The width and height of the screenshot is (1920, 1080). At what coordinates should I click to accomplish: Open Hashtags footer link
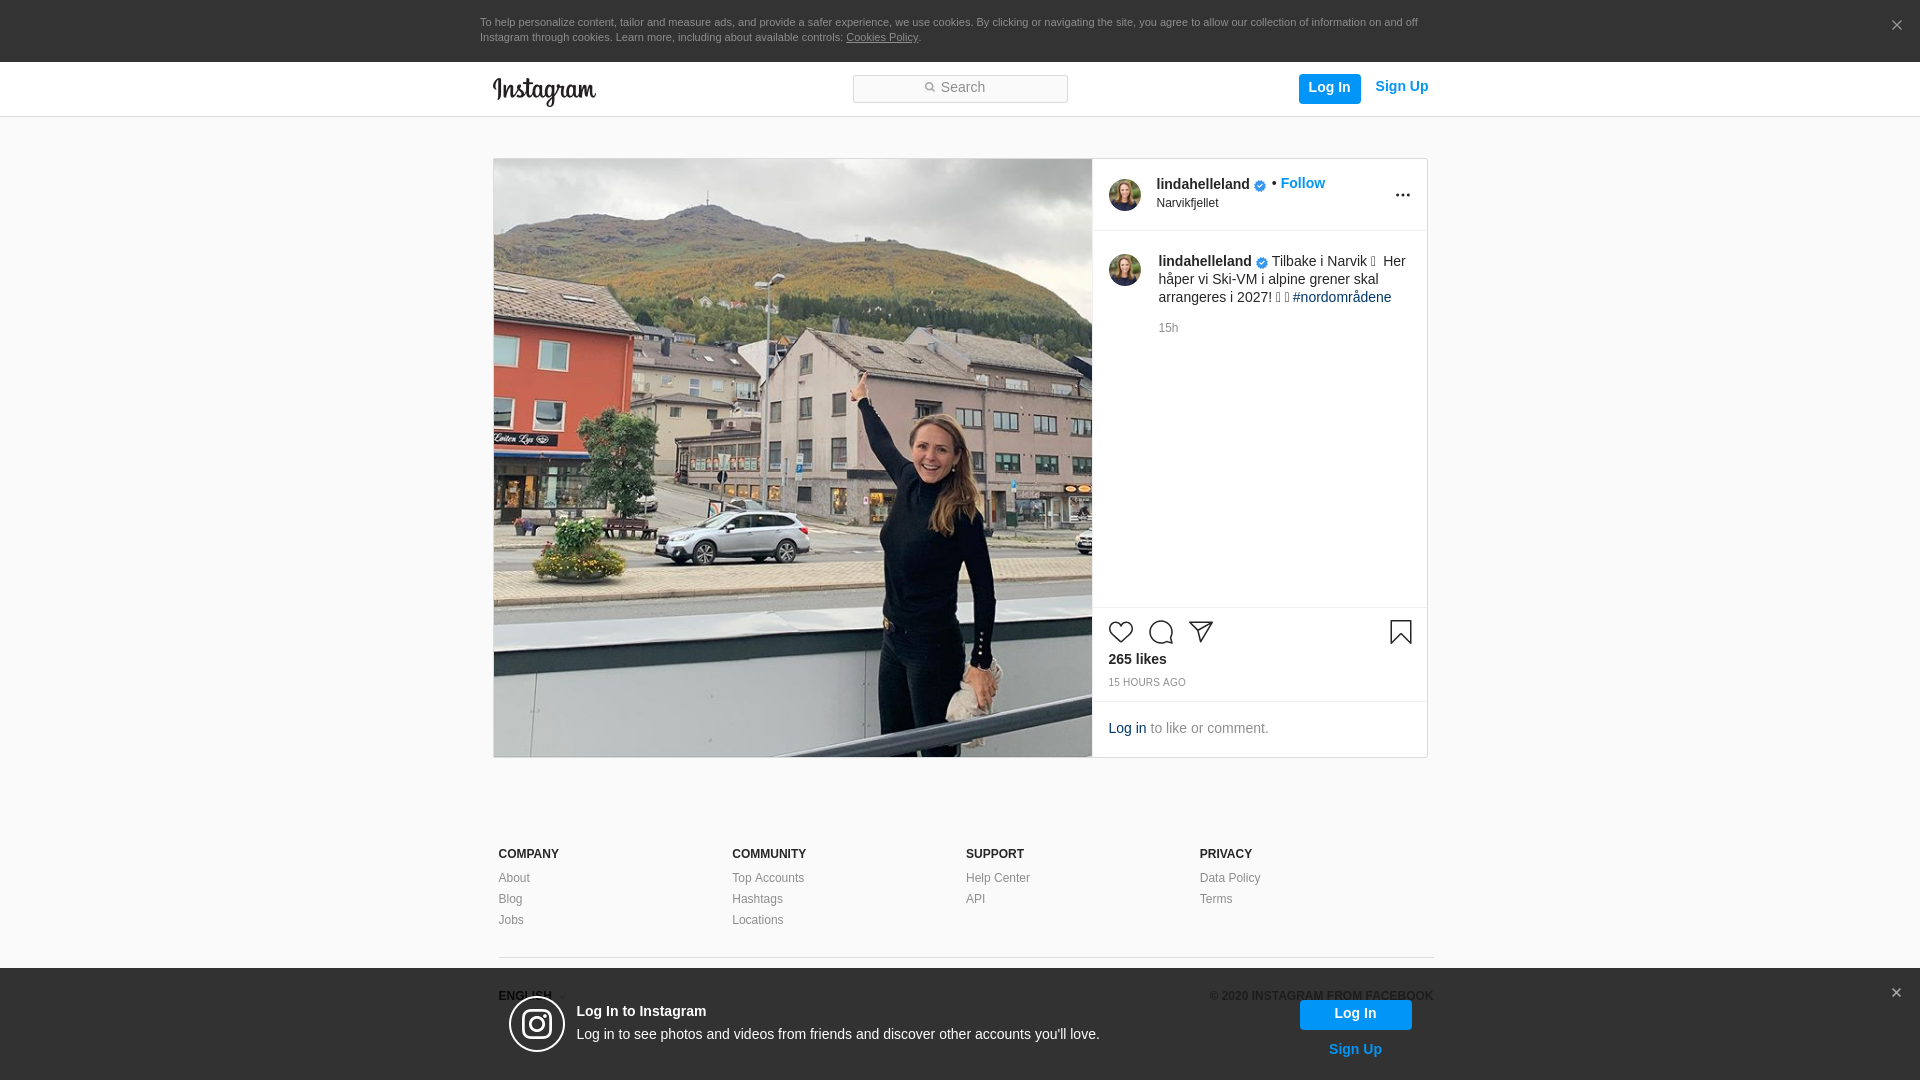click(x=757, y=899)
